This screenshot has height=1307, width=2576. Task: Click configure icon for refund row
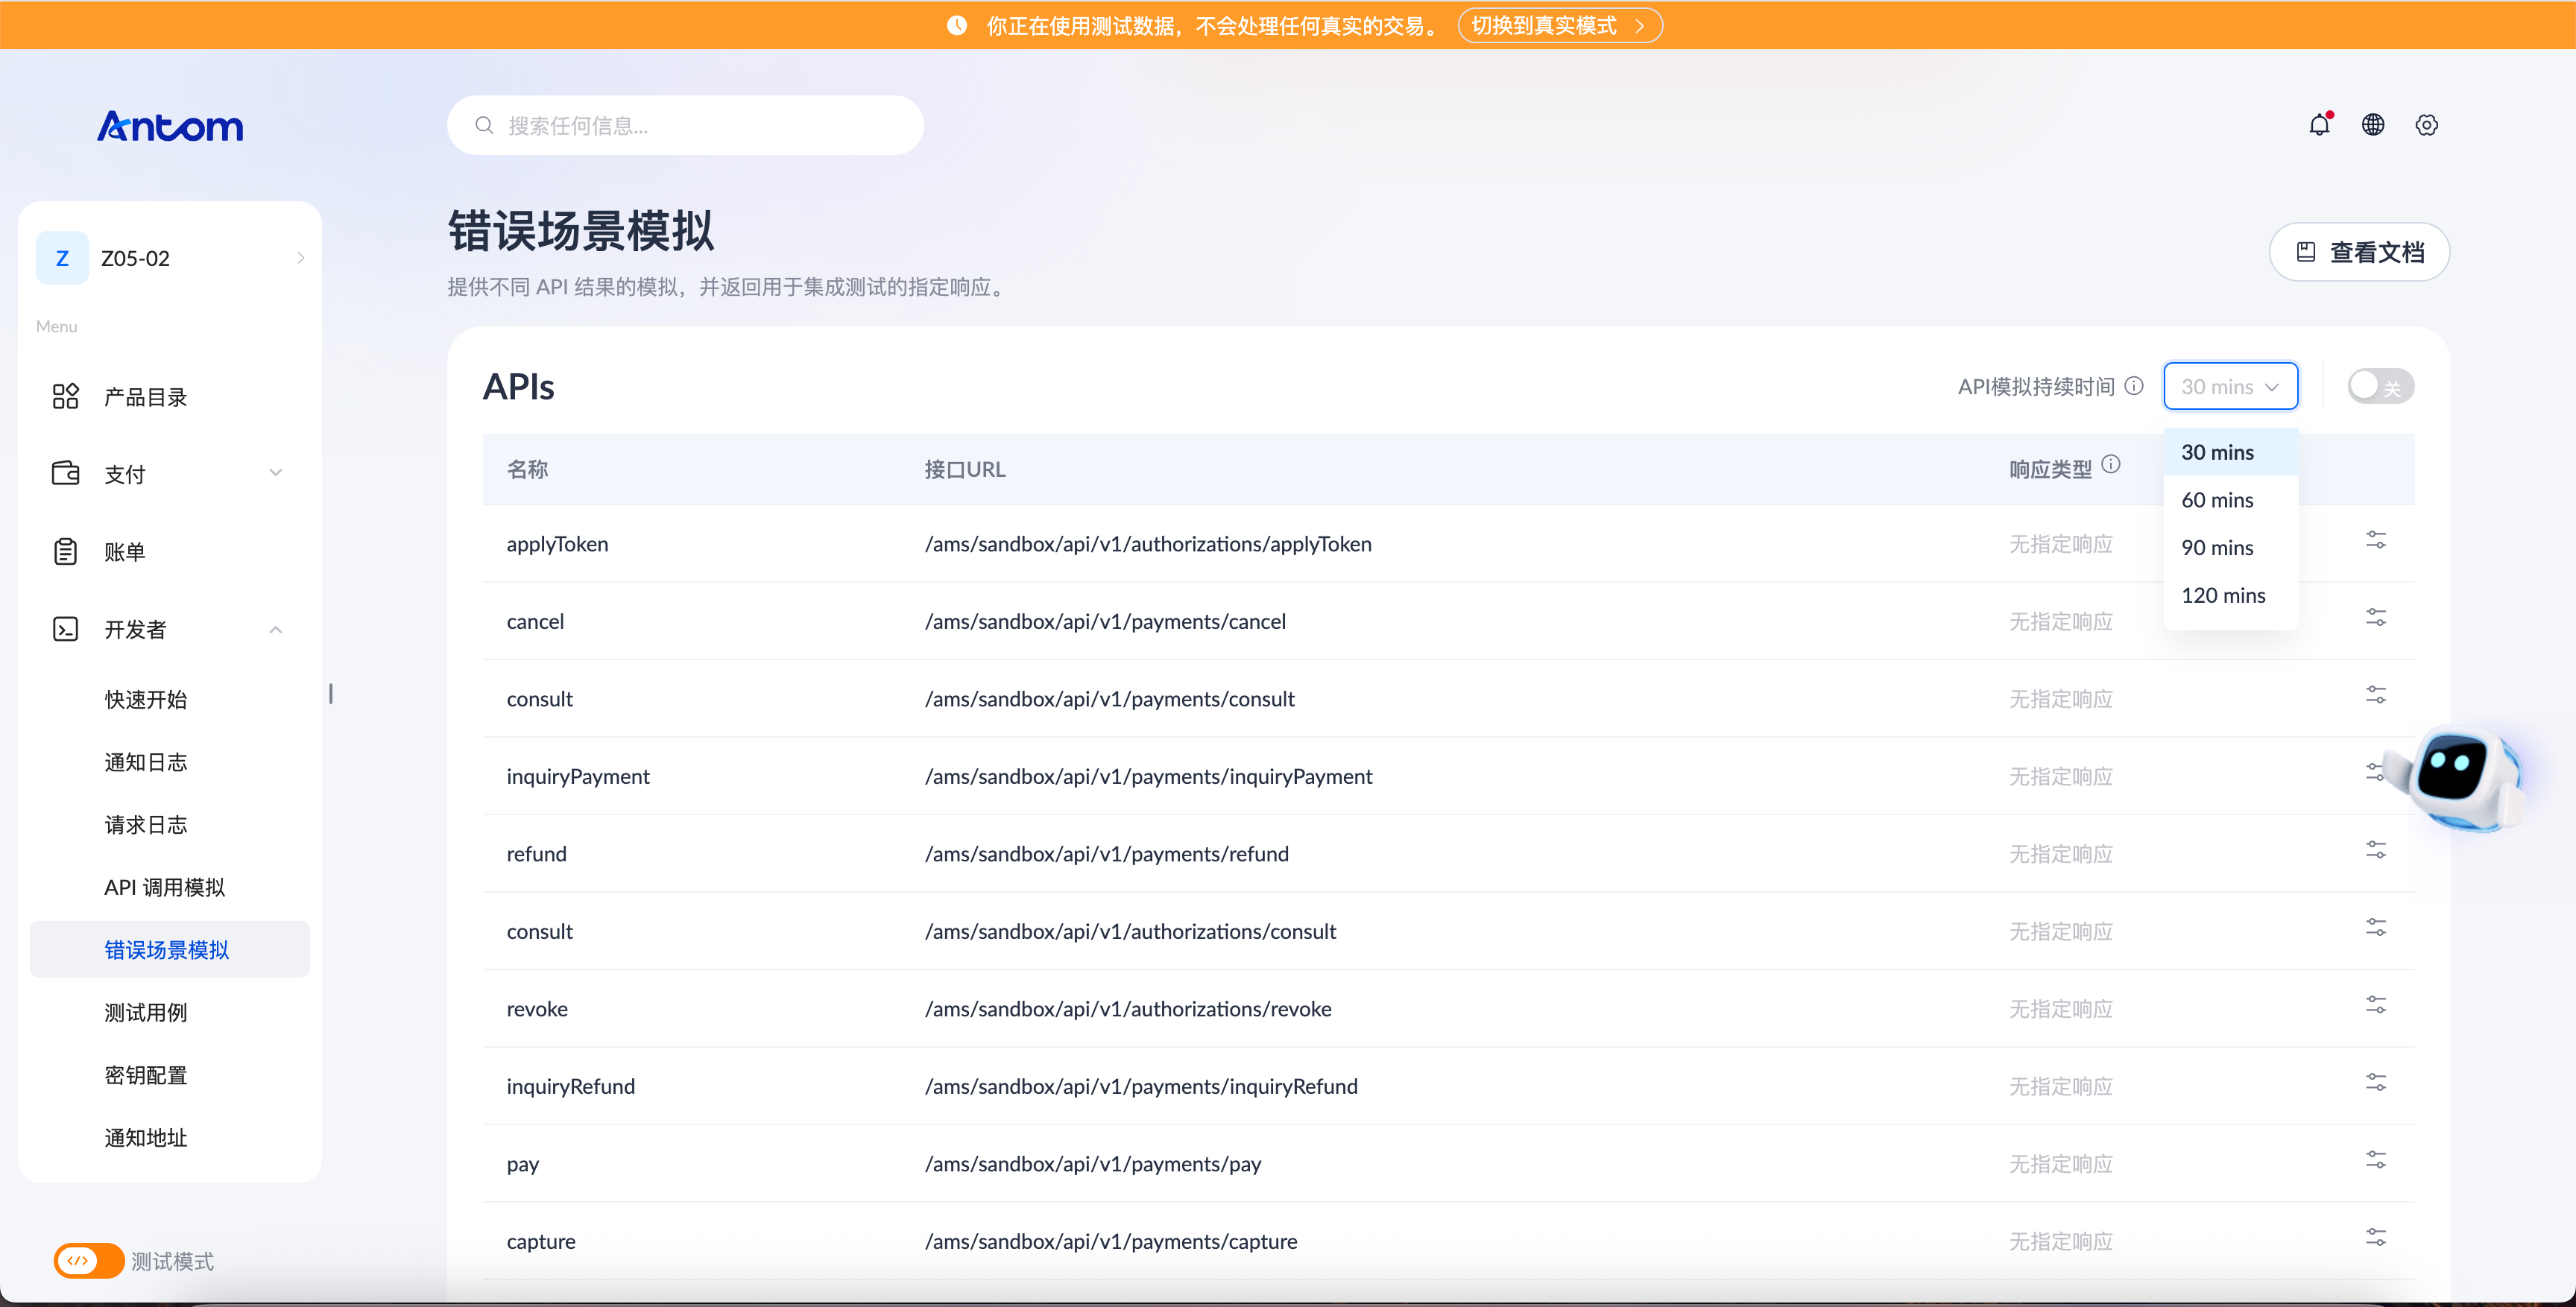[2376, 850]
